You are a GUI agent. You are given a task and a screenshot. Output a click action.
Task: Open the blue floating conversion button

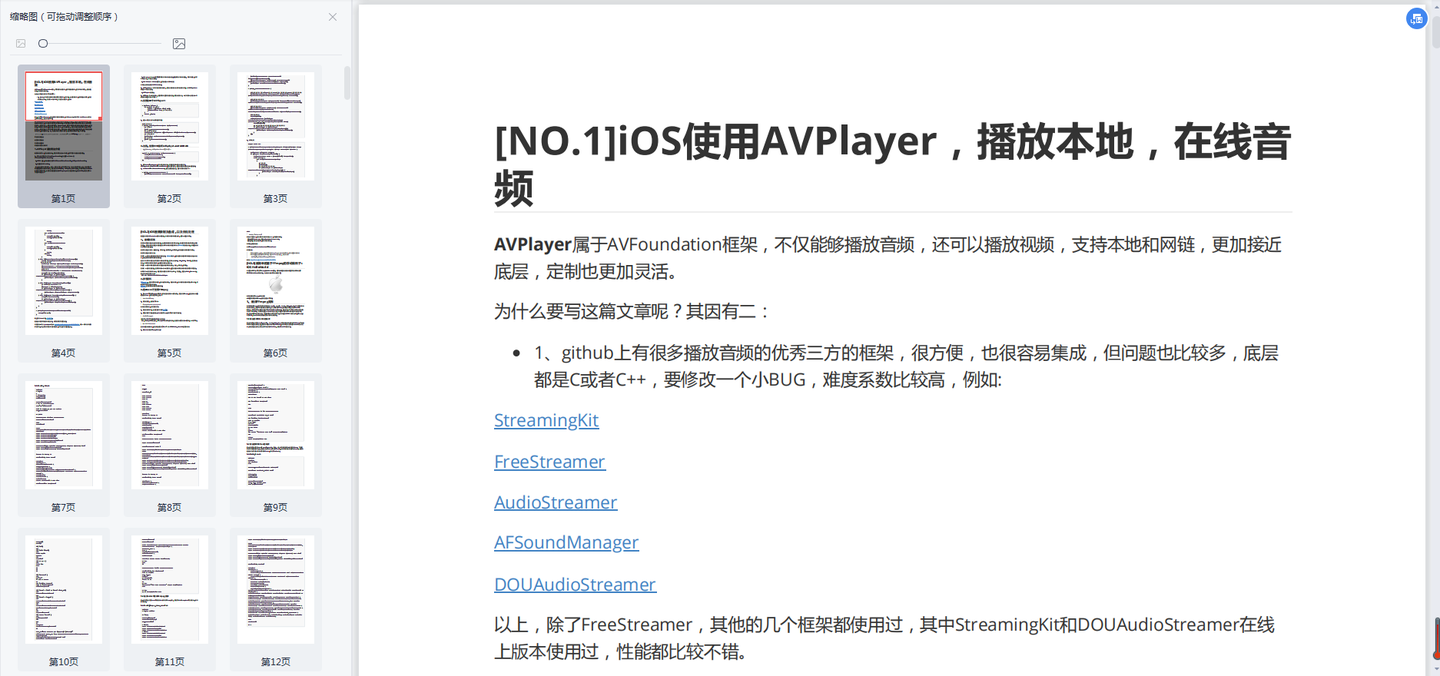1416,18
